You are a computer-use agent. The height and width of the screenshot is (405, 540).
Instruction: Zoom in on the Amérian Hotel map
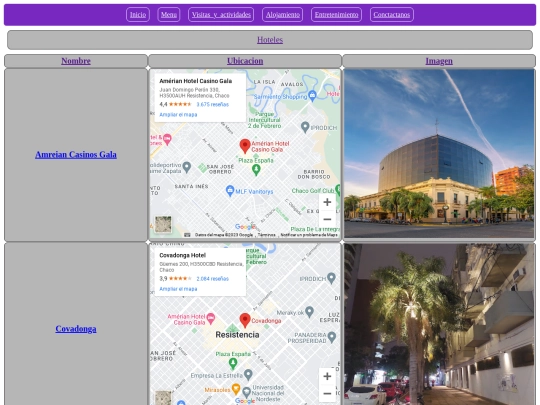click(327, 202)
